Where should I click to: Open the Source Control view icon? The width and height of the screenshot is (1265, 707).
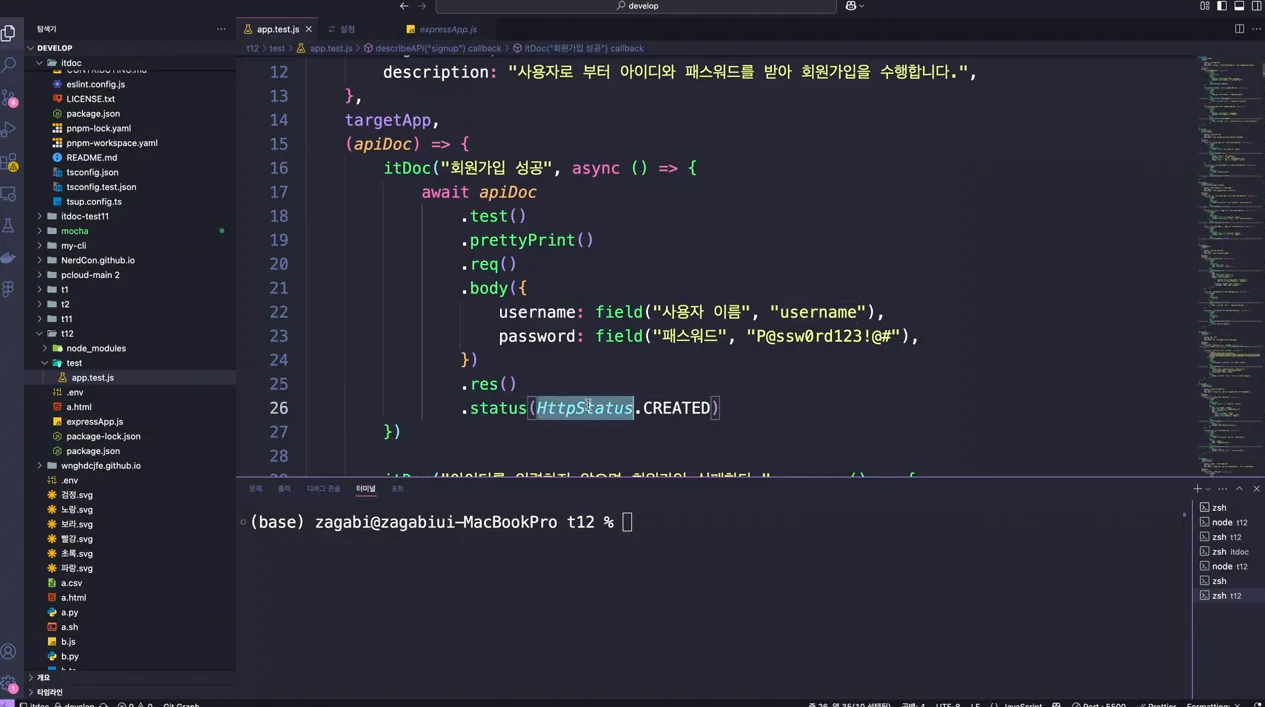click(x=9, y=98)
